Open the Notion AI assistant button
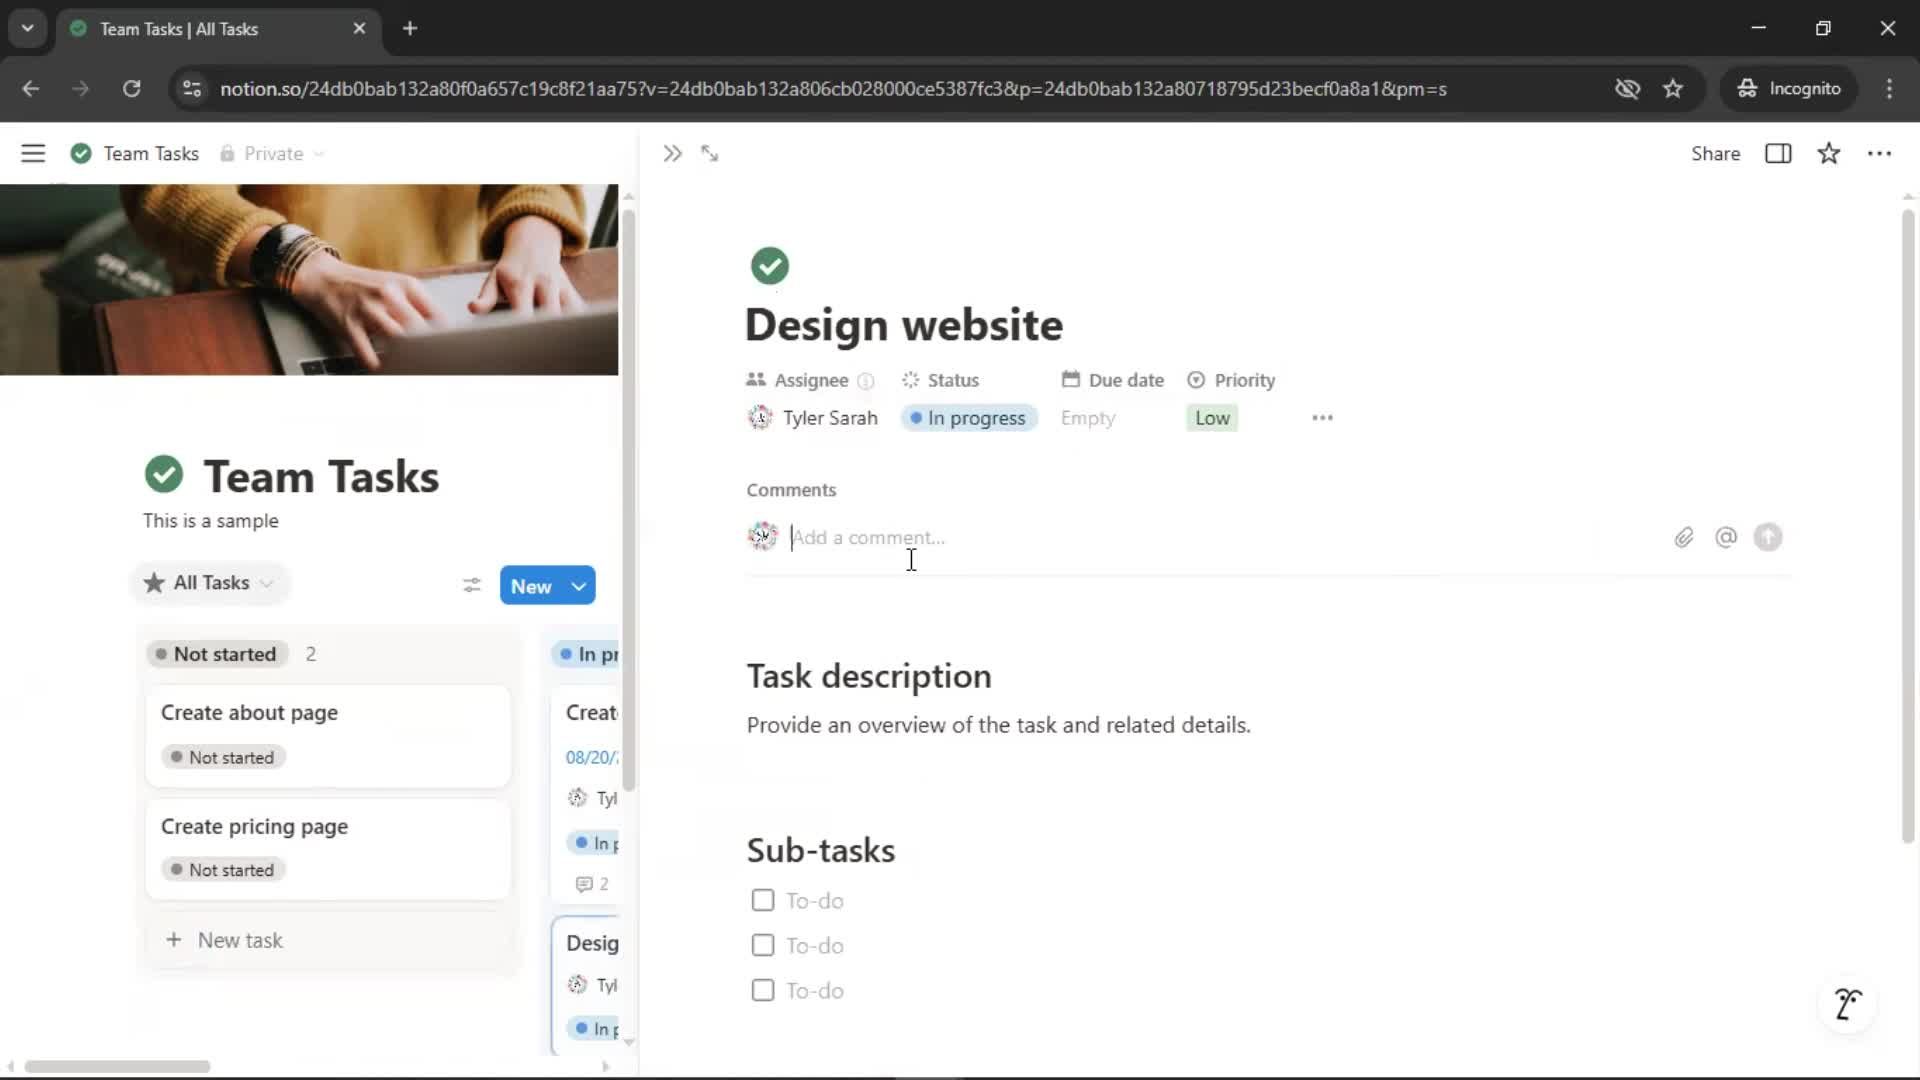 click(x=1848, y=1003)
